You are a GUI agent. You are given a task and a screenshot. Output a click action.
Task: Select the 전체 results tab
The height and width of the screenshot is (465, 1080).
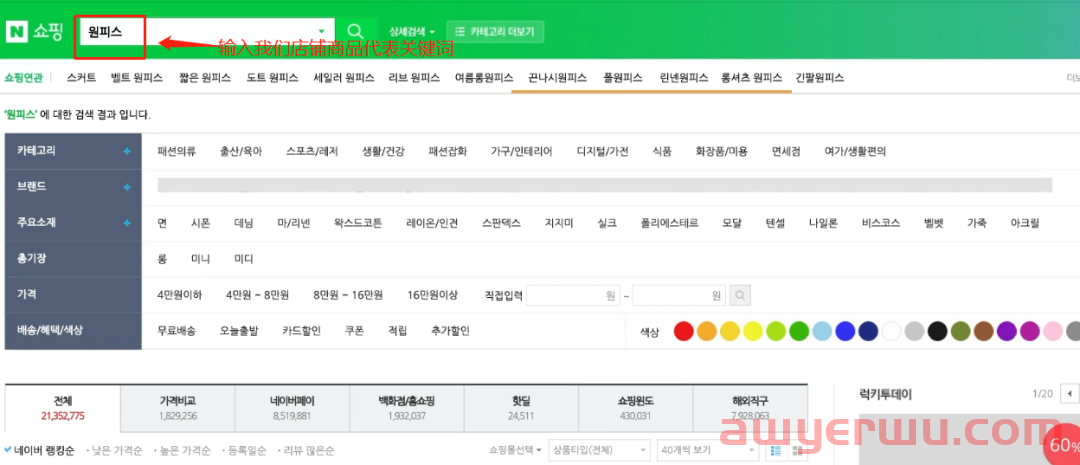pos(63,408)
